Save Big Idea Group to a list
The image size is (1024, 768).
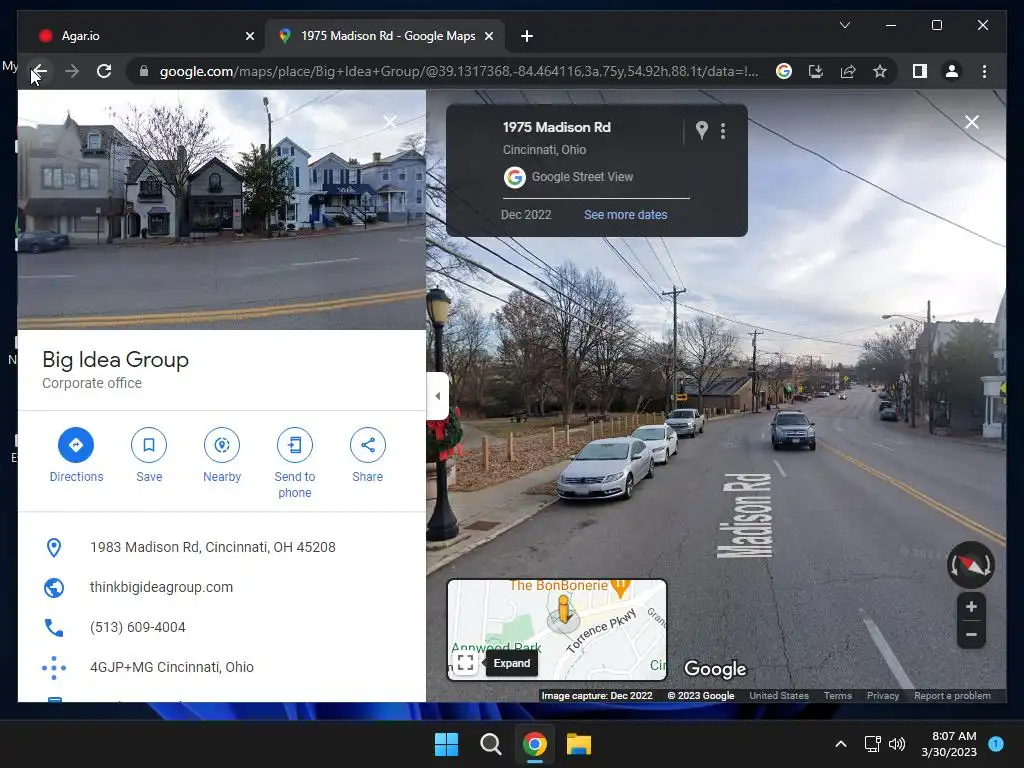pos(149,455)
